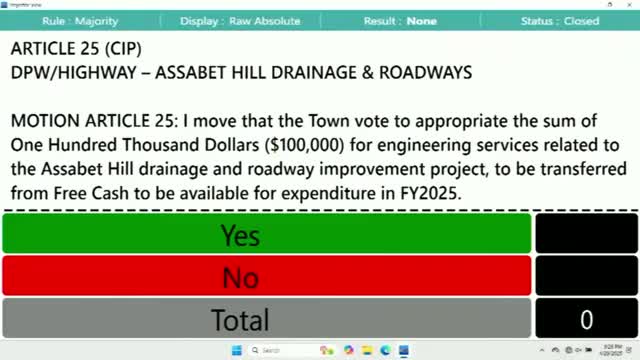Expand the hidden system tray icons chevron
This screenshot has height=360, width=640.
542,350
